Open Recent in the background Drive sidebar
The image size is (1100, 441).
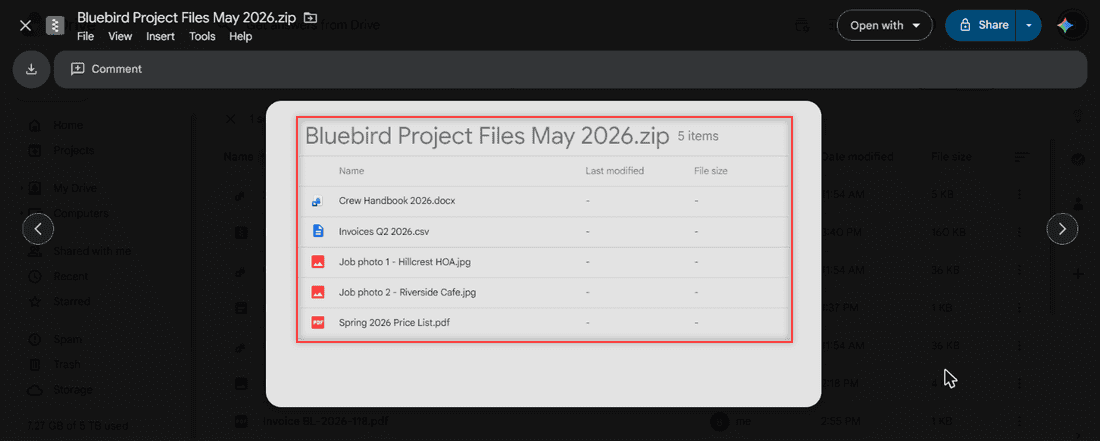[71, 276]
